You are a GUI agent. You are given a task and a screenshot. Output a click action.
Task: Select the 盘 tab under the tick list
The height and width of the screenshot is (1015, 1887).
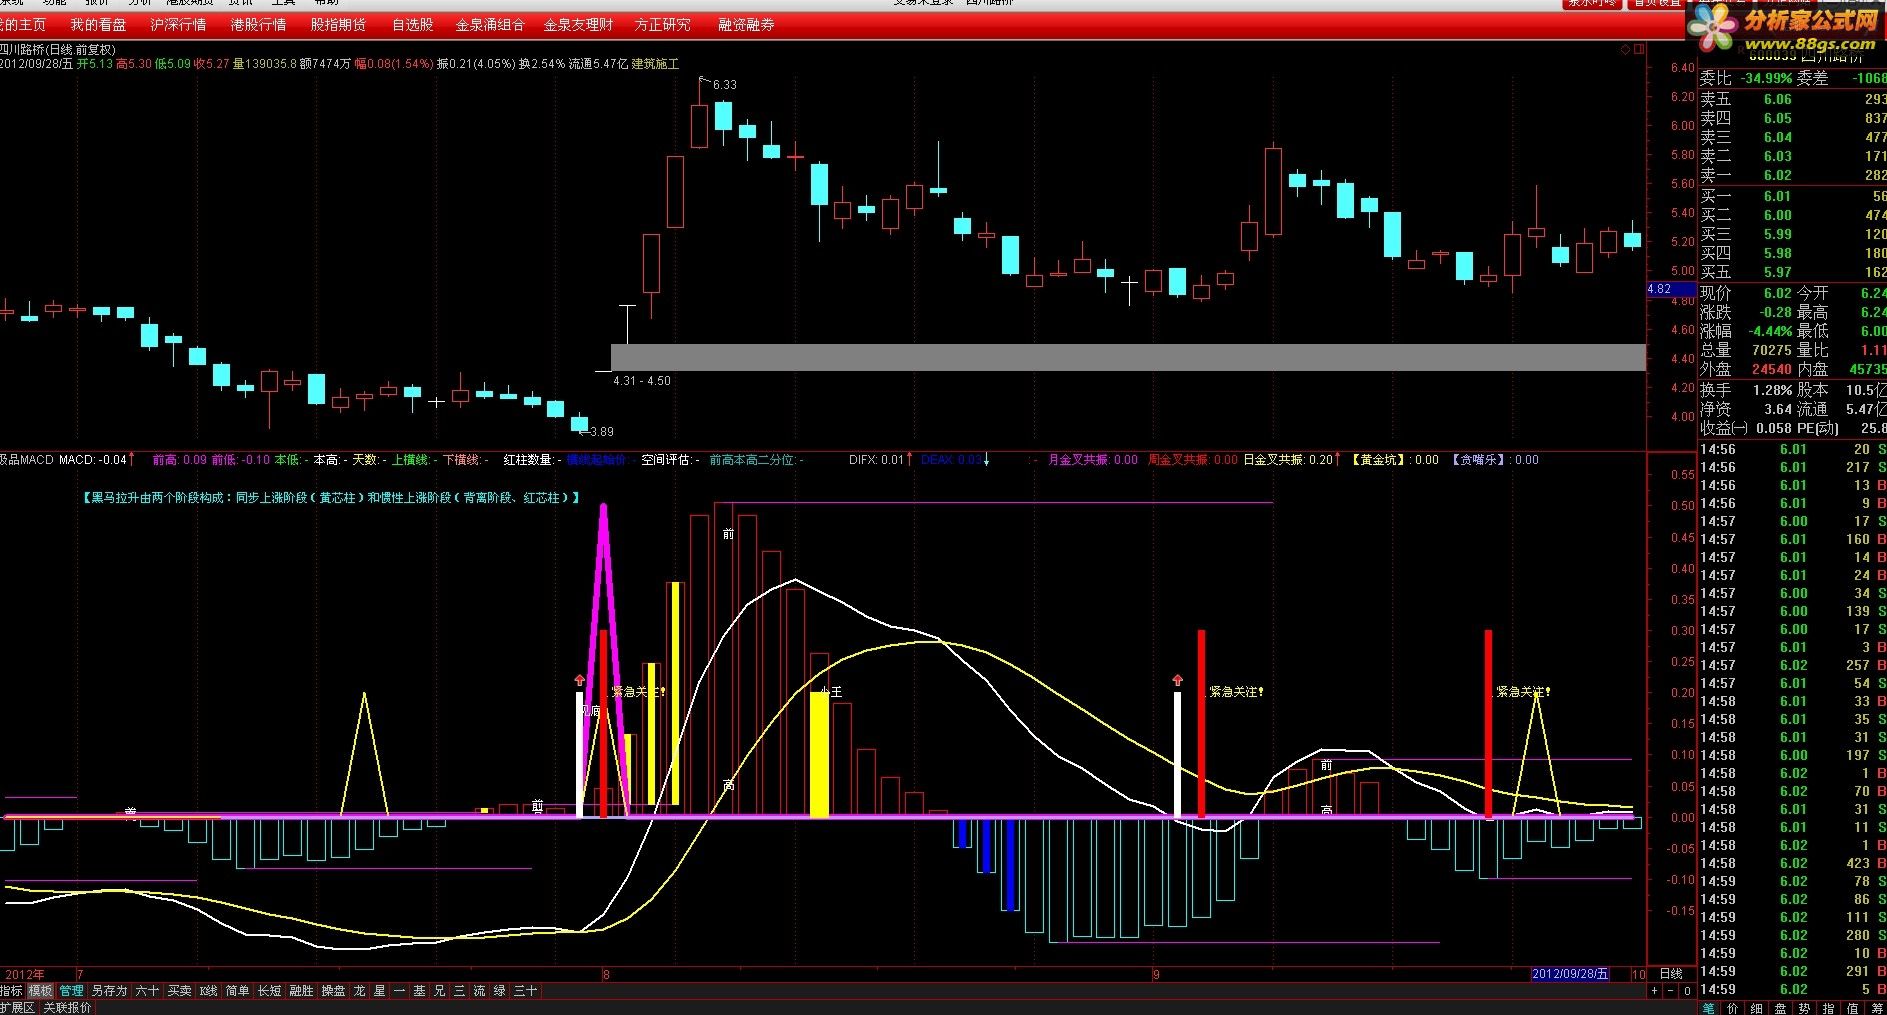click(1780, 1008)
